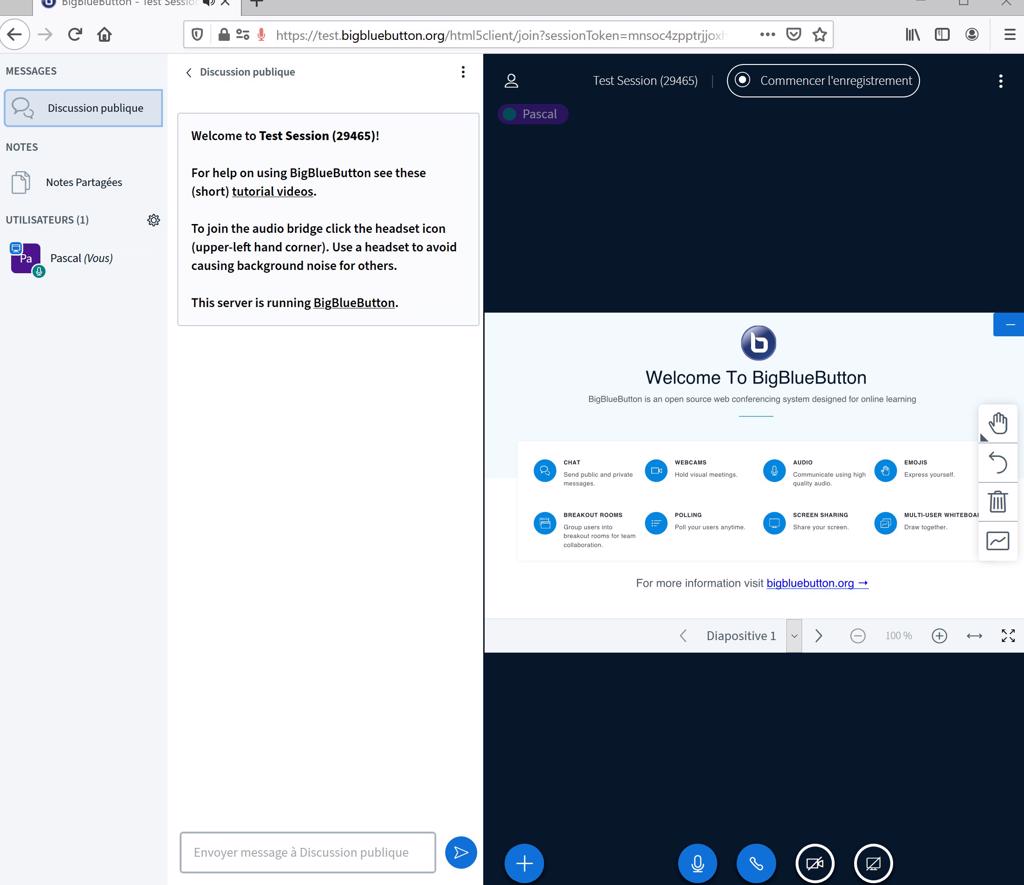The image size is (1024, 885).
Task: Toggle multi-user whiteboard mode
Action: (x=998, y=541)
